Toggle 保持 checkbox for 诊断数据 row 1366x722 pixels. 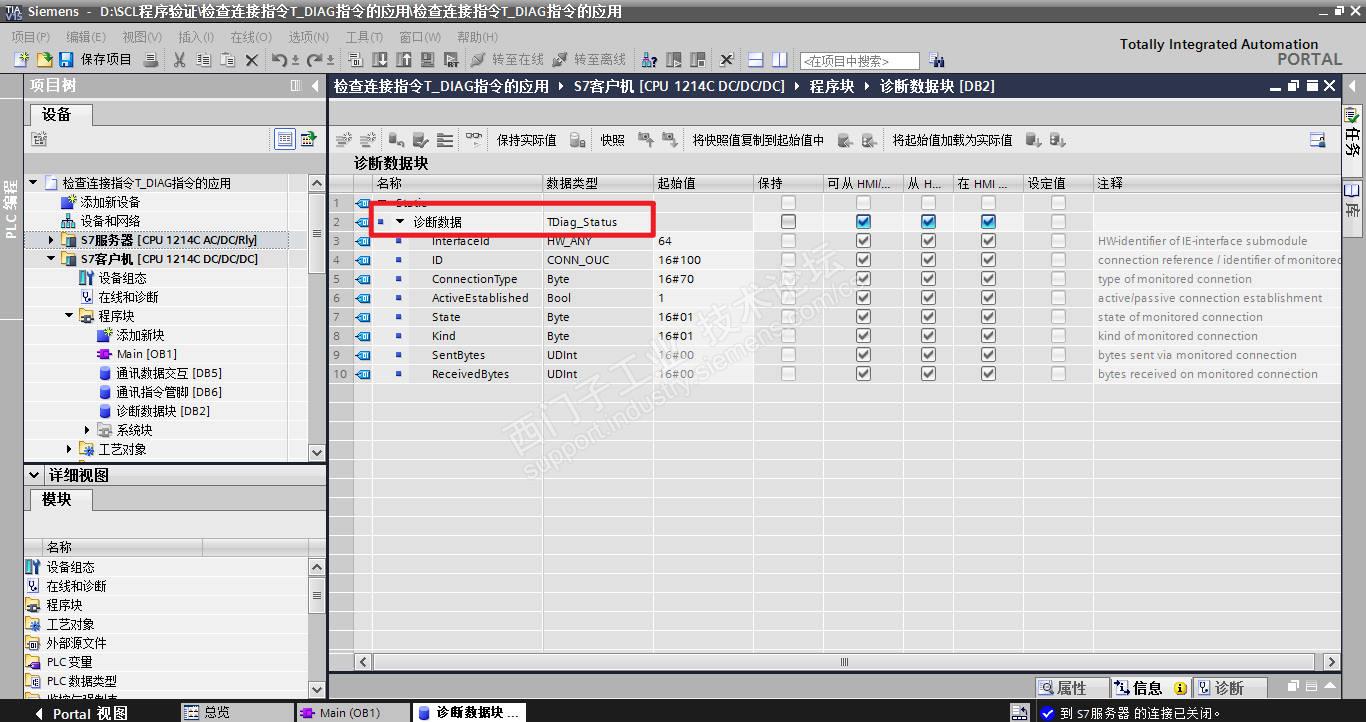point(788,222)
